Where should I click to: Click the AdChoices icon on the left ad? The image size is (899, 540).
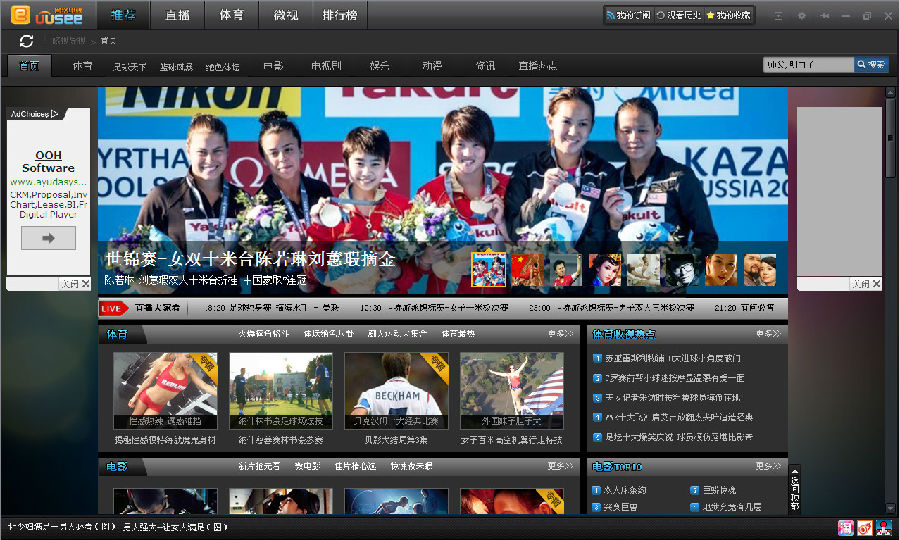pyautogui.click(x=35, y=114)
